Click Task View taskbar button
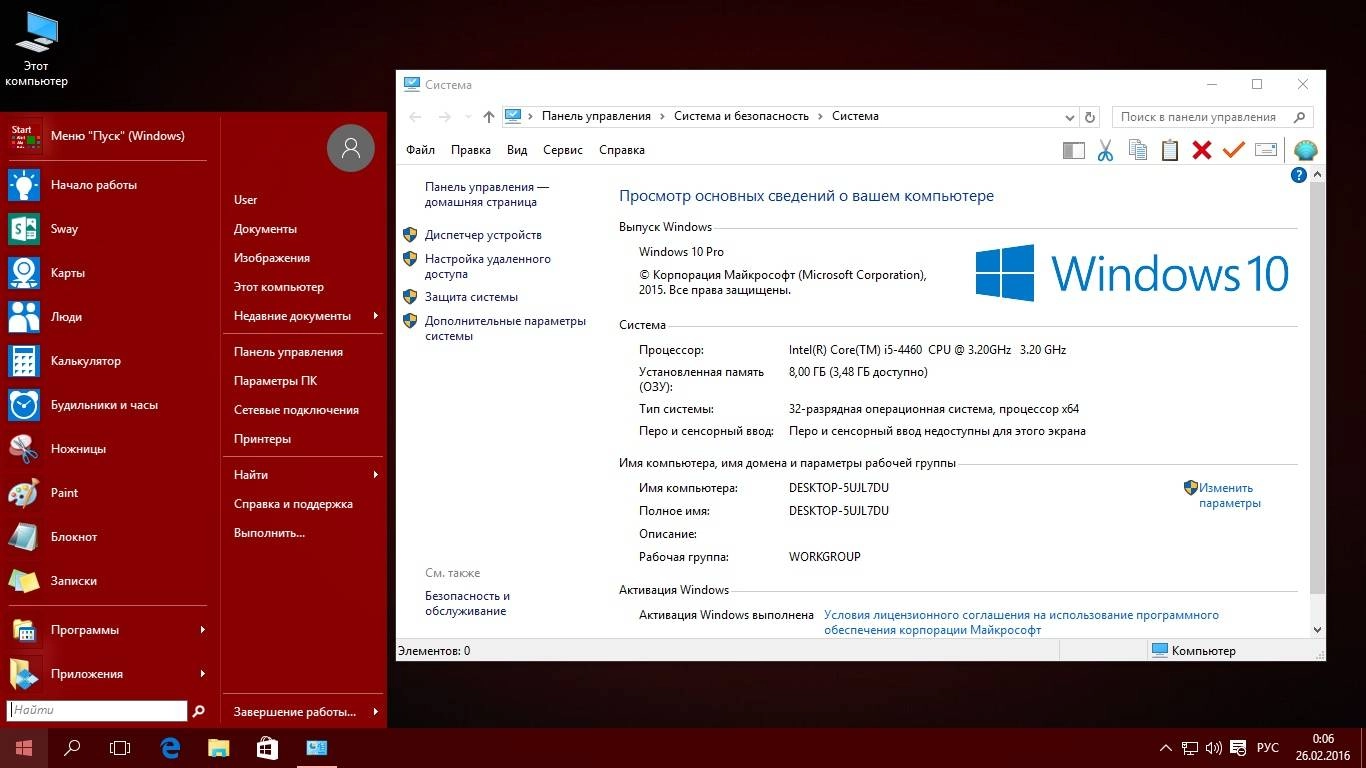 [x=120, y=748]
